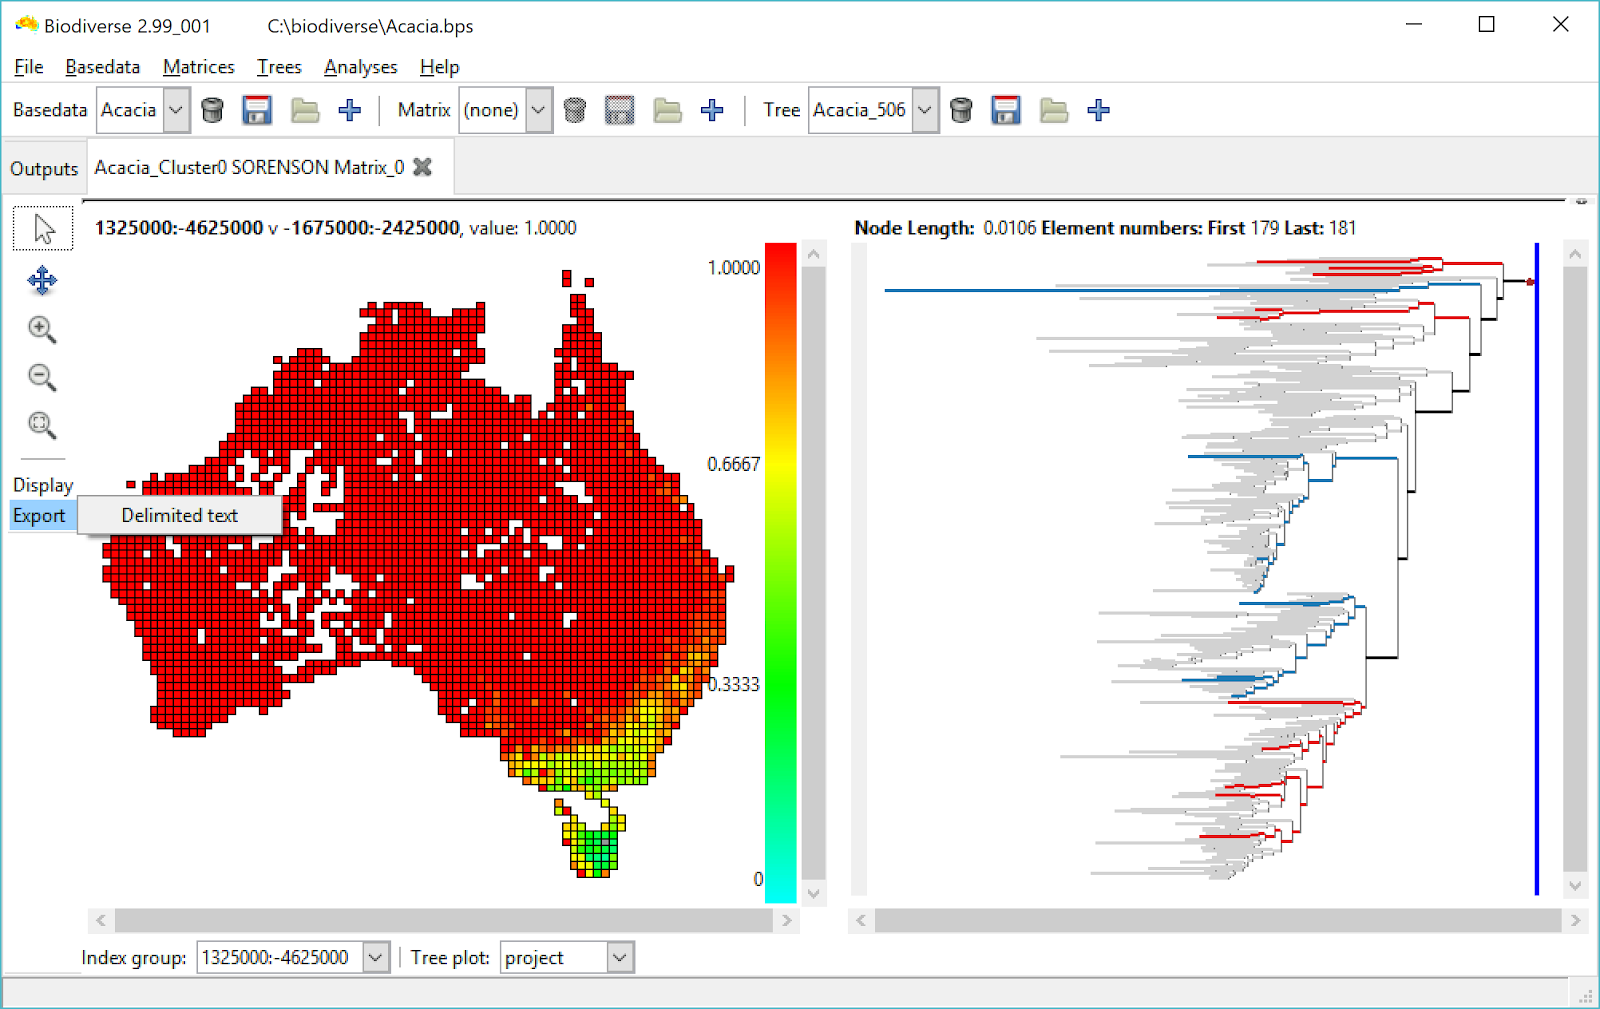Viewport: 1600px width, 1009px height.
Task: Click the color scale gradient bar
Action: tap(779, 570)
